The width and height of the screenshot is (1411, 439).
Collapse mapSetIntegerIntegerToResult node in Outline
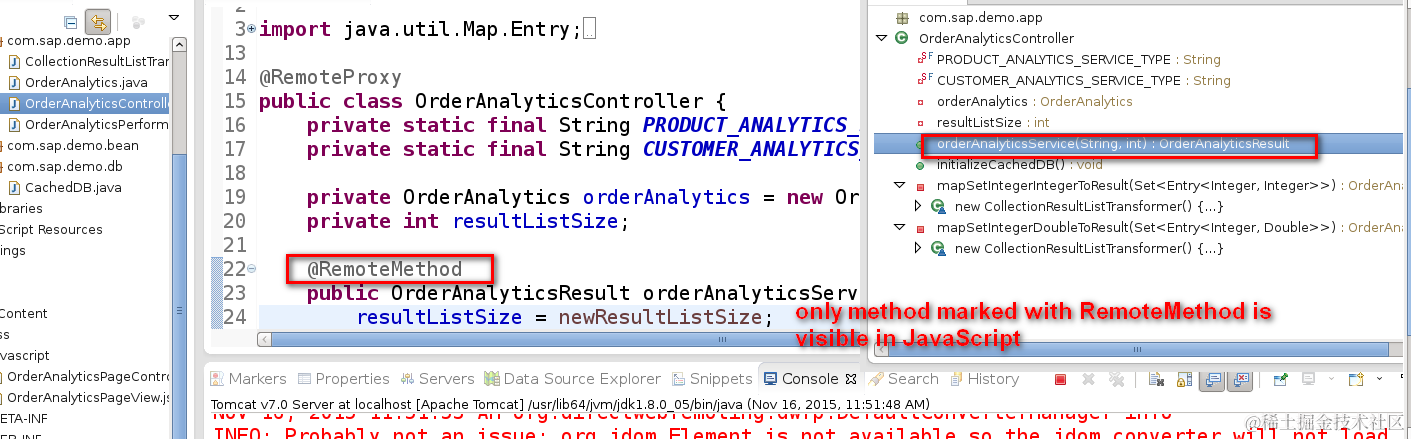[901, 185]
